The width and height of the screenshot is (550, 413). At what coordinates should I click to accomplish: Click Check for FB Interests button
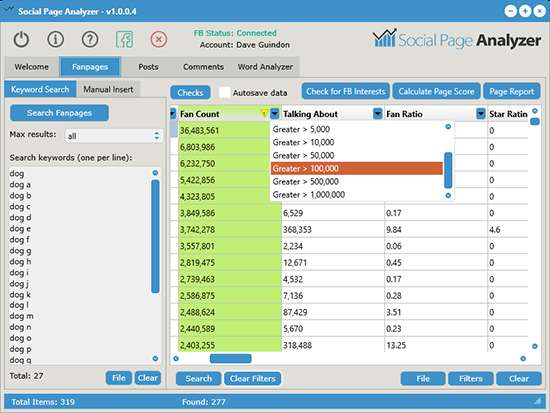[346, 91]
